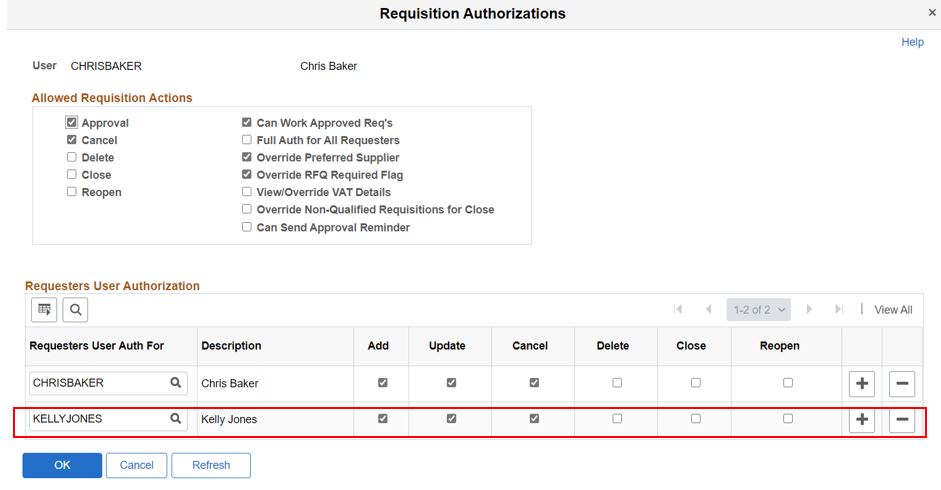Click the grid Find search icon
This screenshot has width=941, height=490.
(75, 310)
